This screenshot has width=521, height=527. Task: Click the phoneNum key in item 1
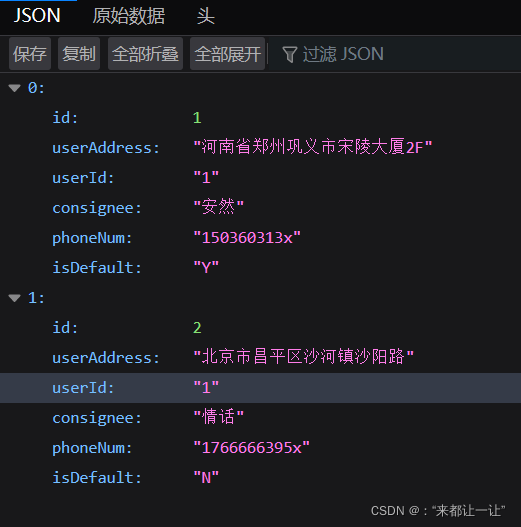[x=92, y=448]
